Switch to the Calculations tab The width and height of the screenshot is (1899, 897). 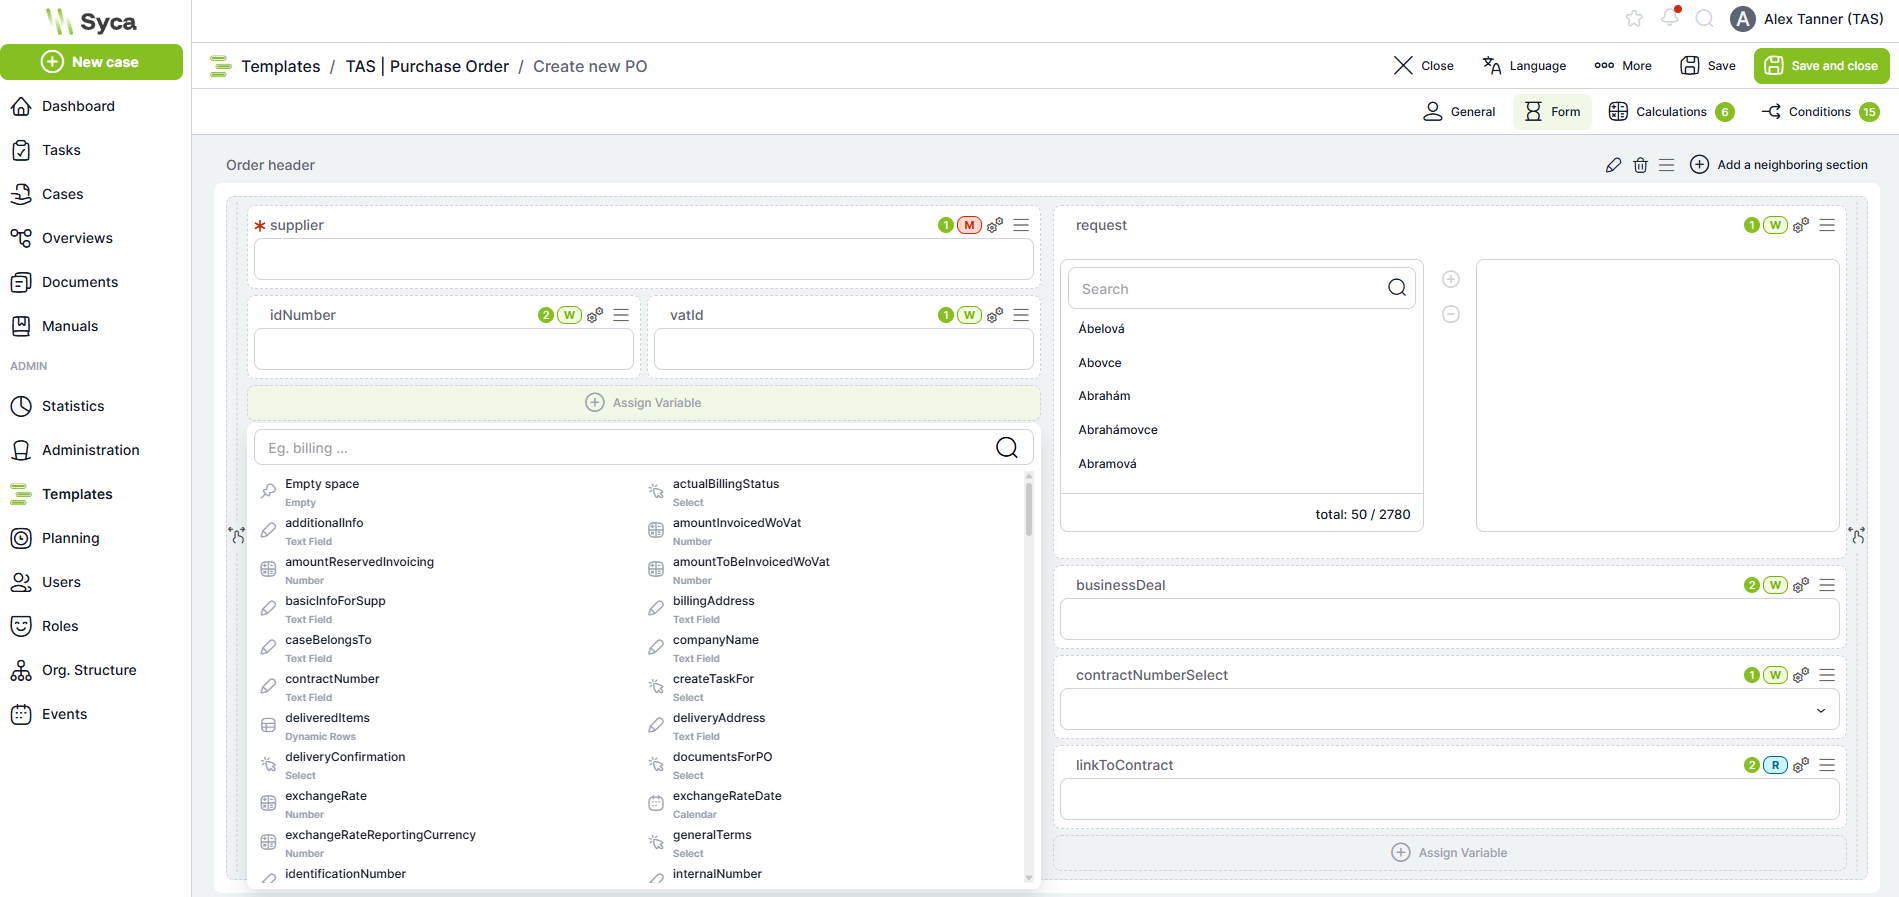click(x=1670, y=112)
